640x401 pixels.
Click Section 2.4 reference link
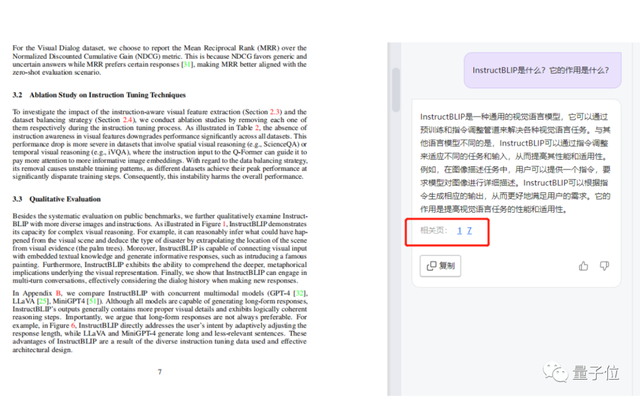point(128,120)
